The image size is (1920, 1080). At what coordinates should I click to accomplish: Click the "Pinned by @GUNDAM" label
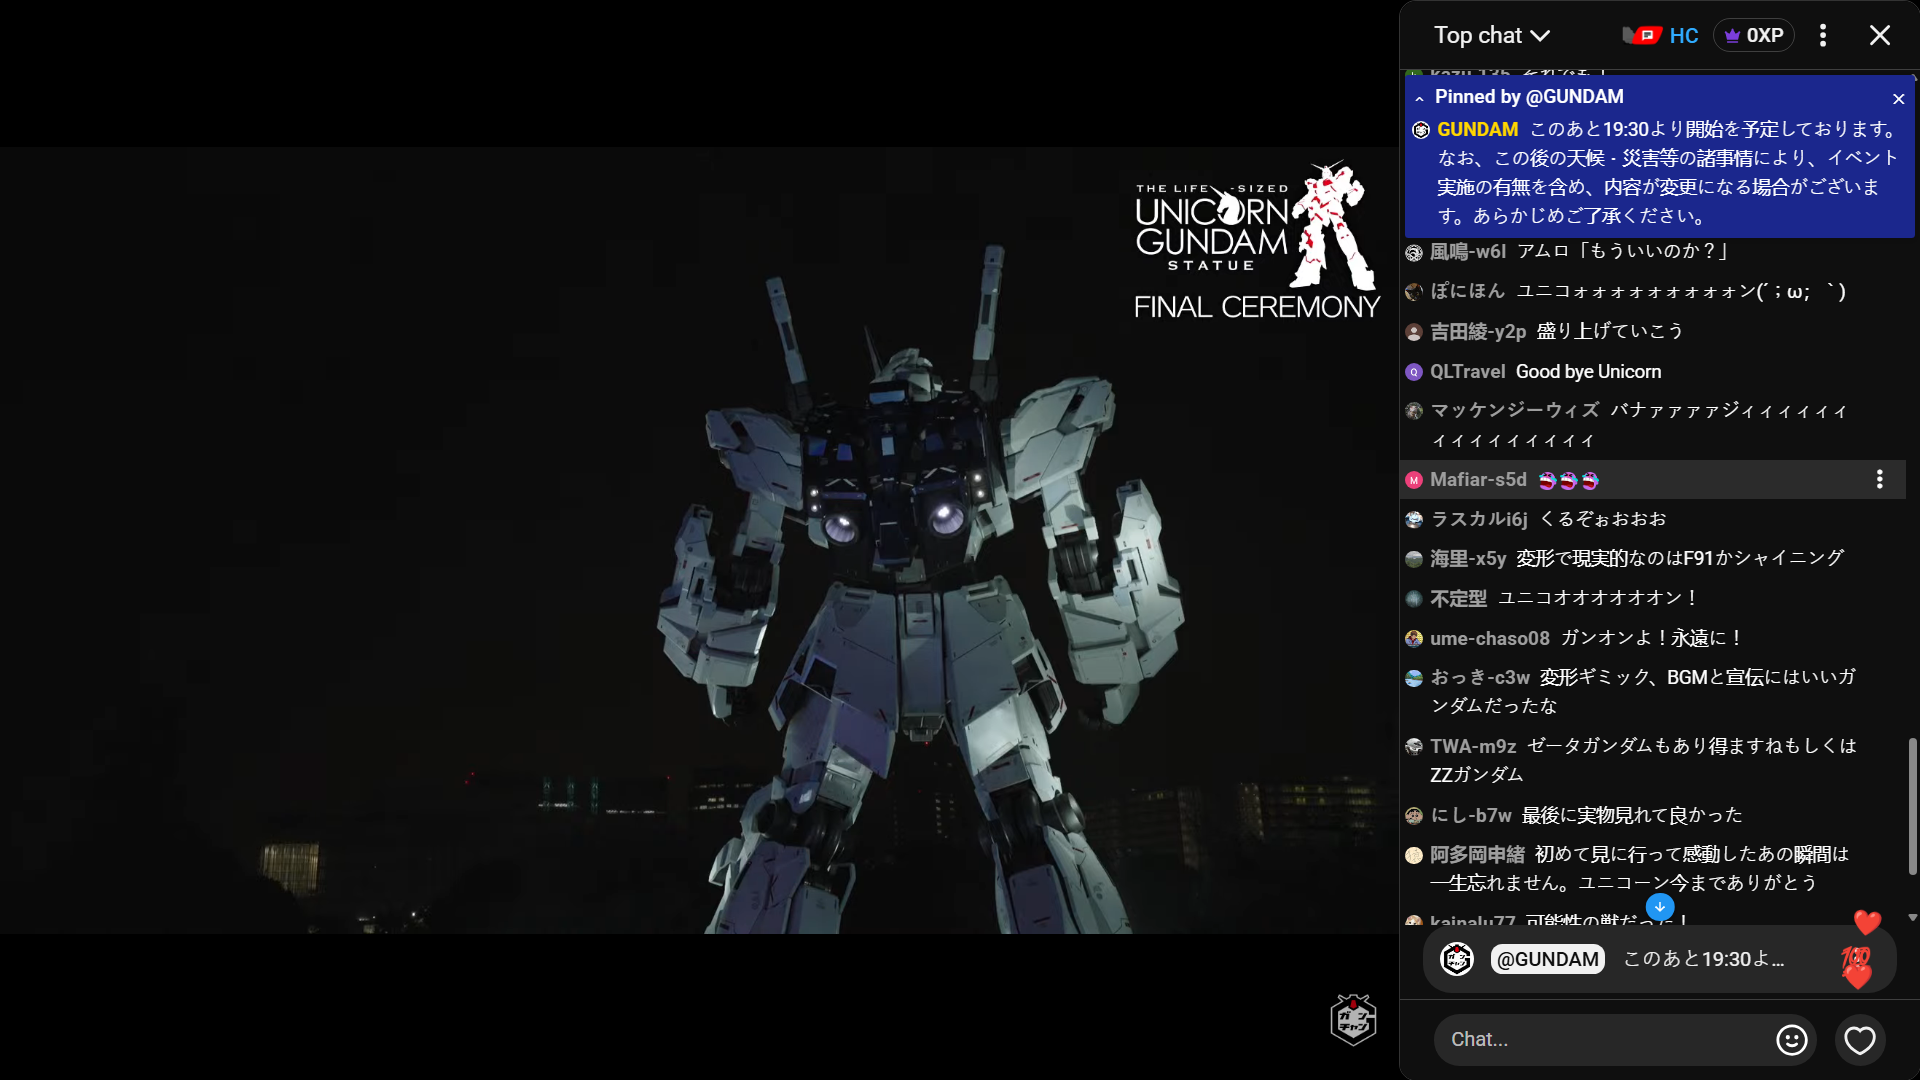click(1529, 97)
